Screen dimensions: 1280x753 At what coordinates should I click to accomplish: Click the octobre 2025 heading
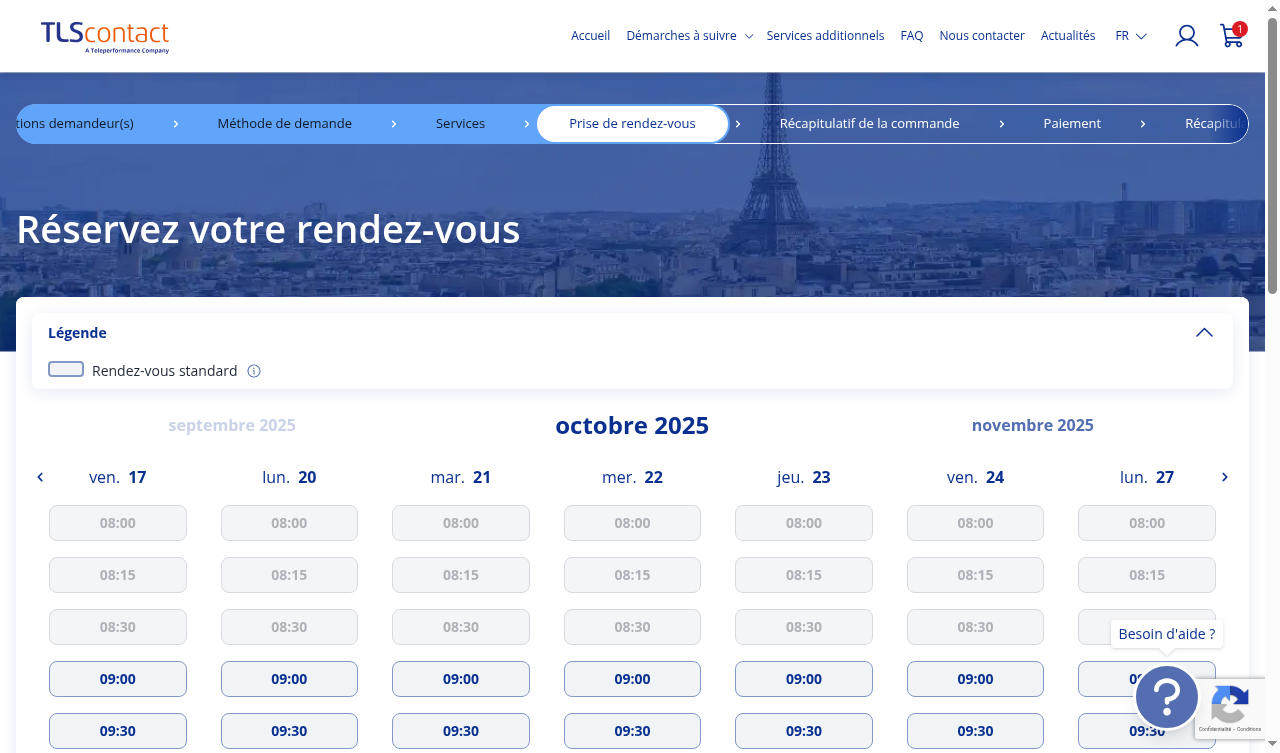tap(632, 426)
